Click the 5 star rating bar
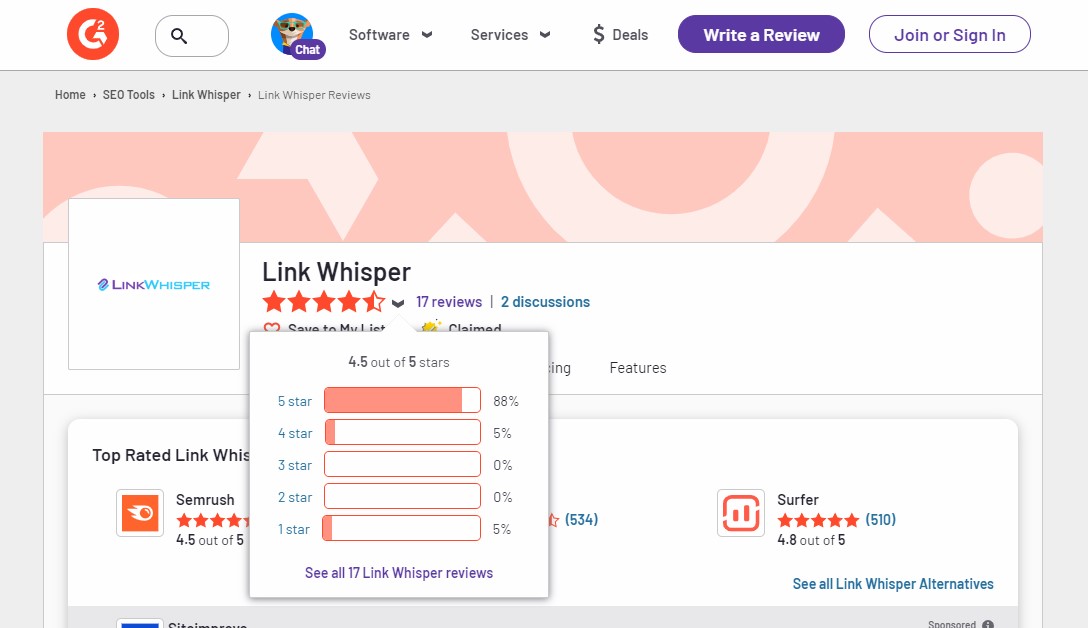The width and height of the screenshot is (1088, 628). (402, 400)
